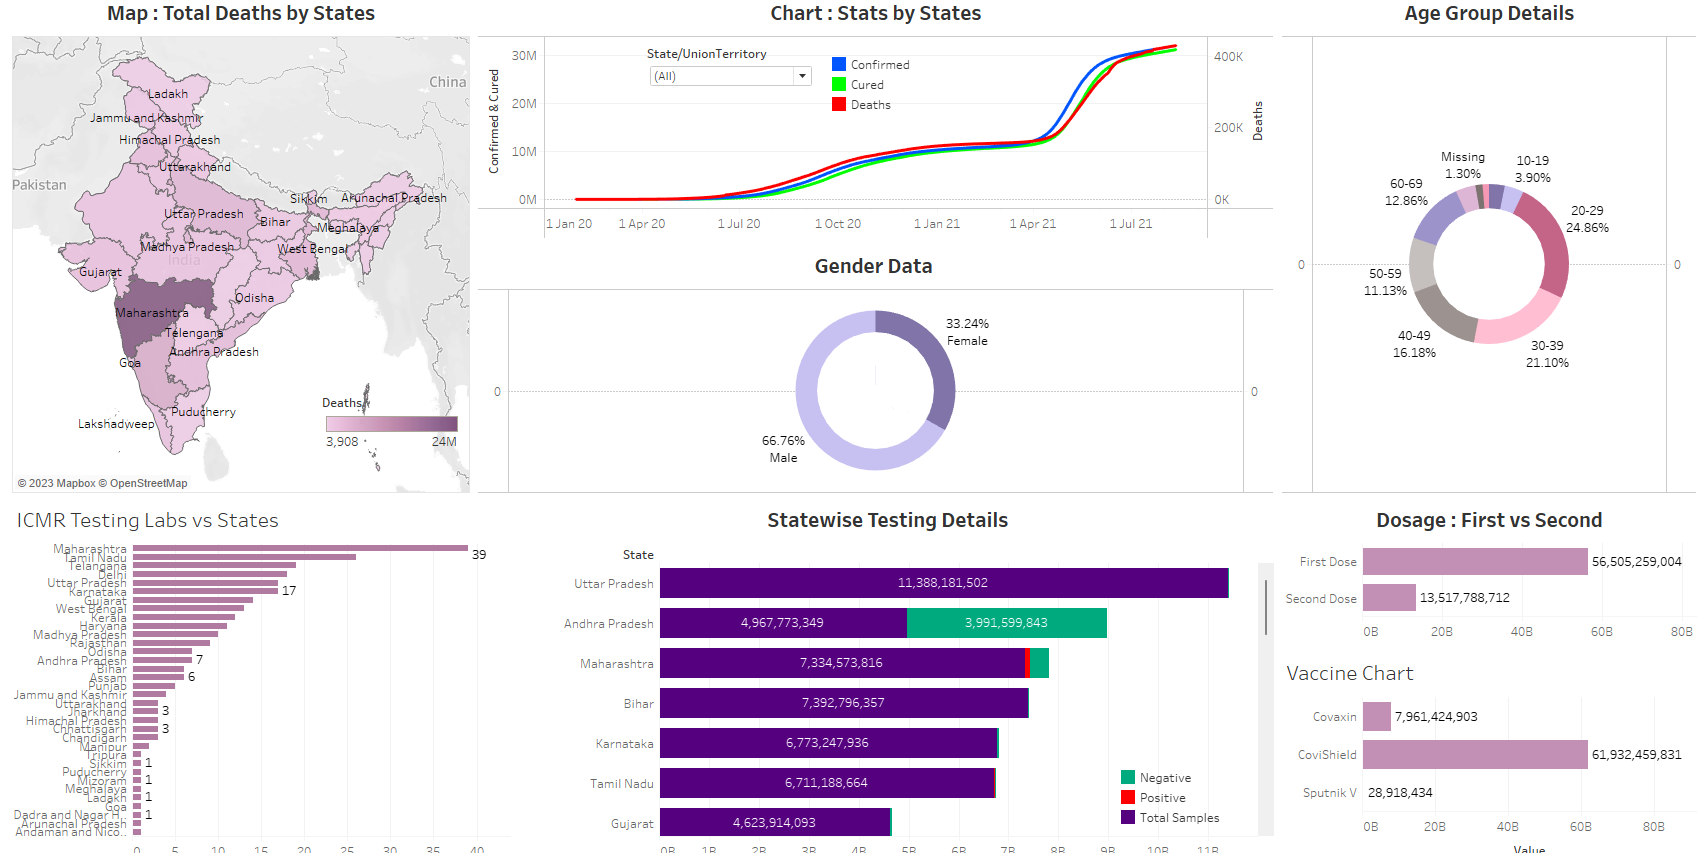Select the red Deaths legend swatch
This screenshot has width=1704, height=853.
(839, 104)
